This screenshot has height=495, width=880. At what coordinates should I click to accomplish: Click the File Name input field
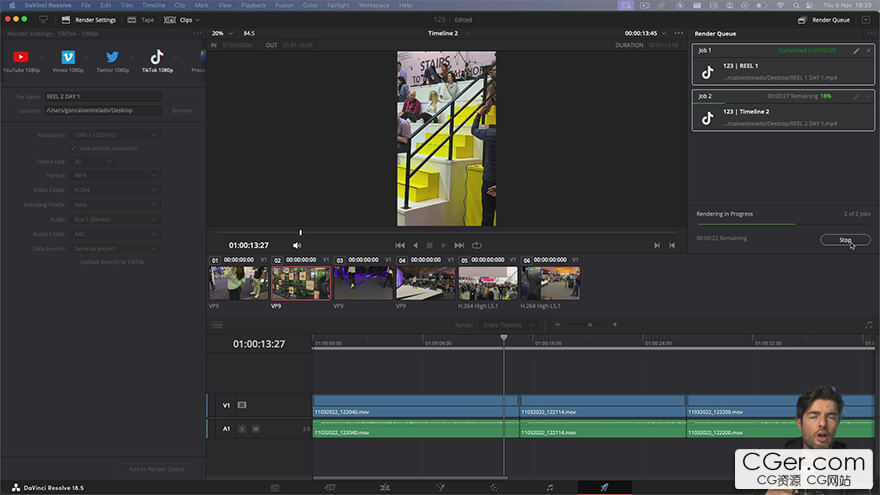103,97
